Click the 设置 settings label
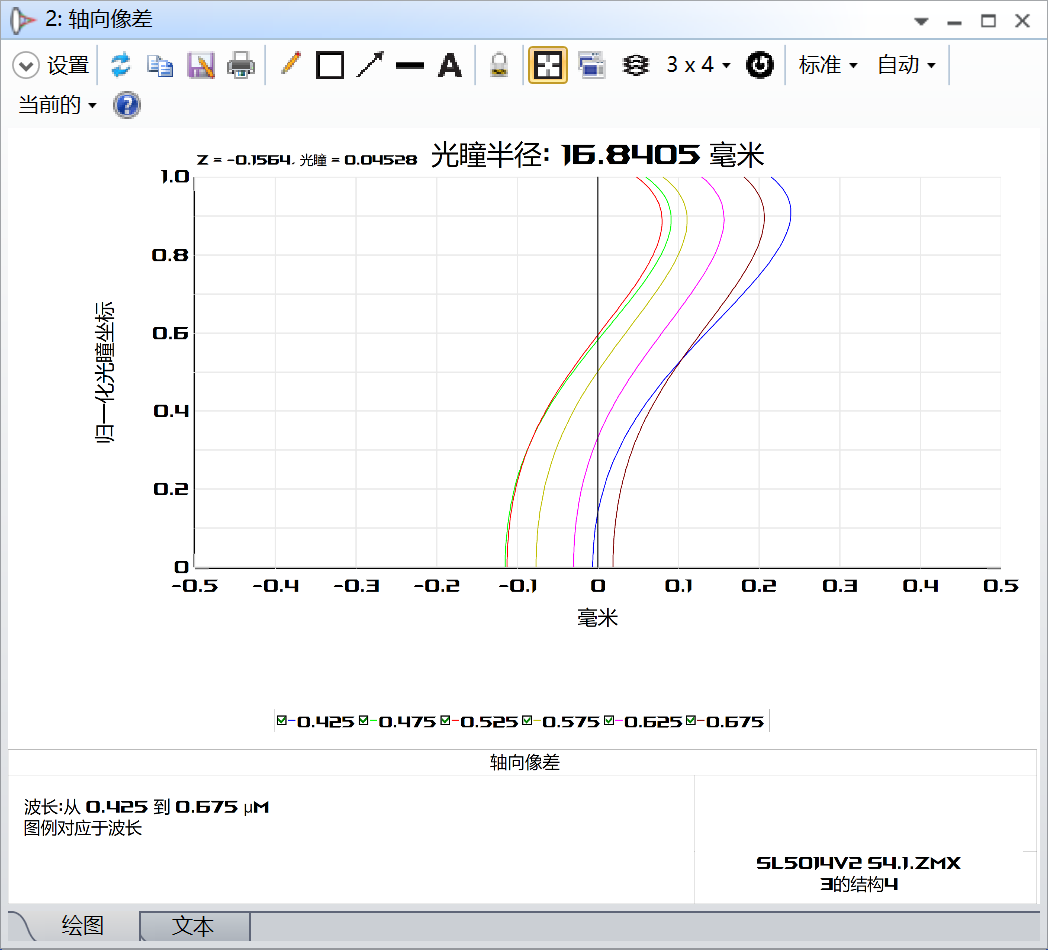The height and width of the screenshot is (950, 1048). click(68, 66)
